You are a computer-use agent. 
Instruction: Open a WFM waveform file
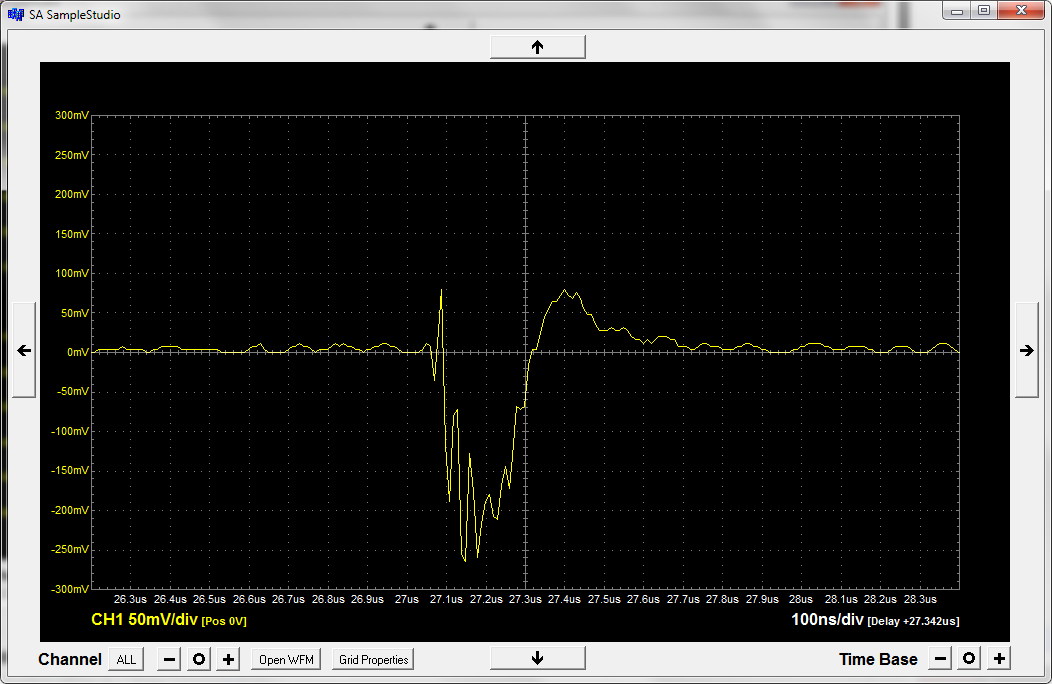pyautogui.click(x=286, y=659)
